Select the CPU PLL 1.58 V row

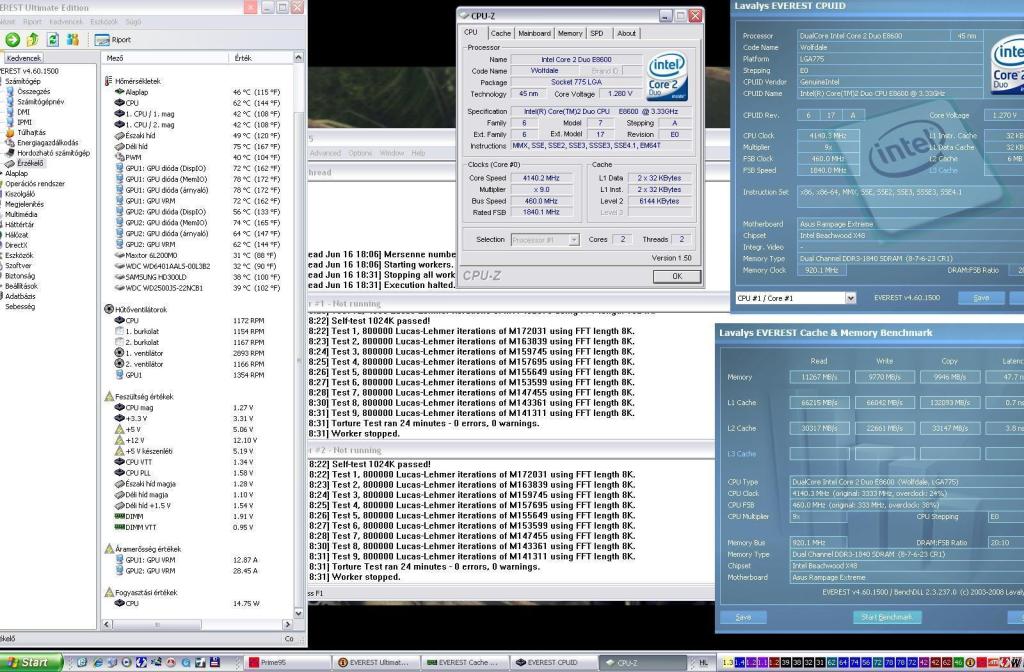(184, 473)
